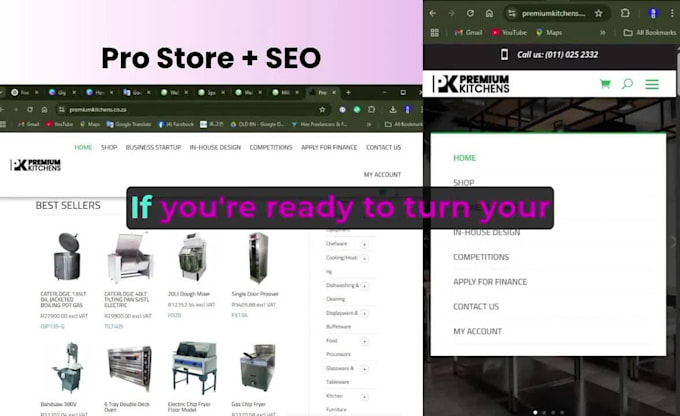Open IN-HOUSE DESIGN in desktop navigation
The height and width of the screenshot is (416, 680).
(215, 147)
